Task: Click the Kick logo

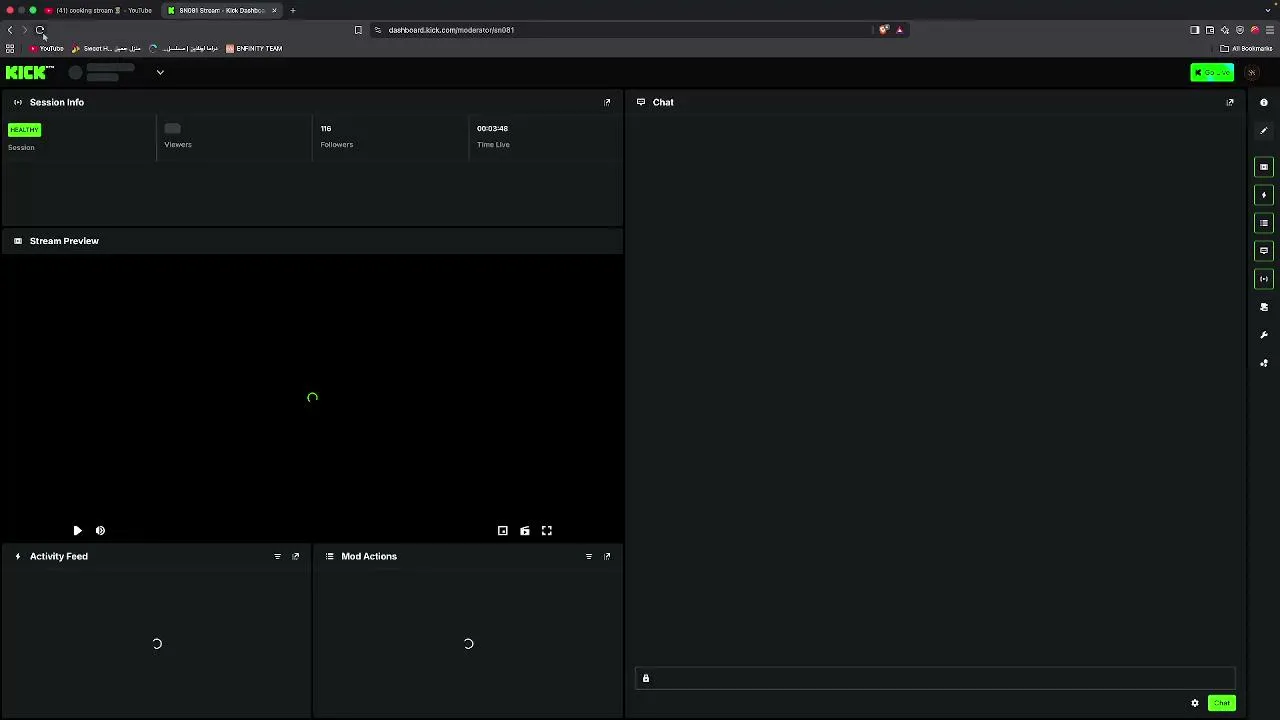Action: (x=29, y=72)
